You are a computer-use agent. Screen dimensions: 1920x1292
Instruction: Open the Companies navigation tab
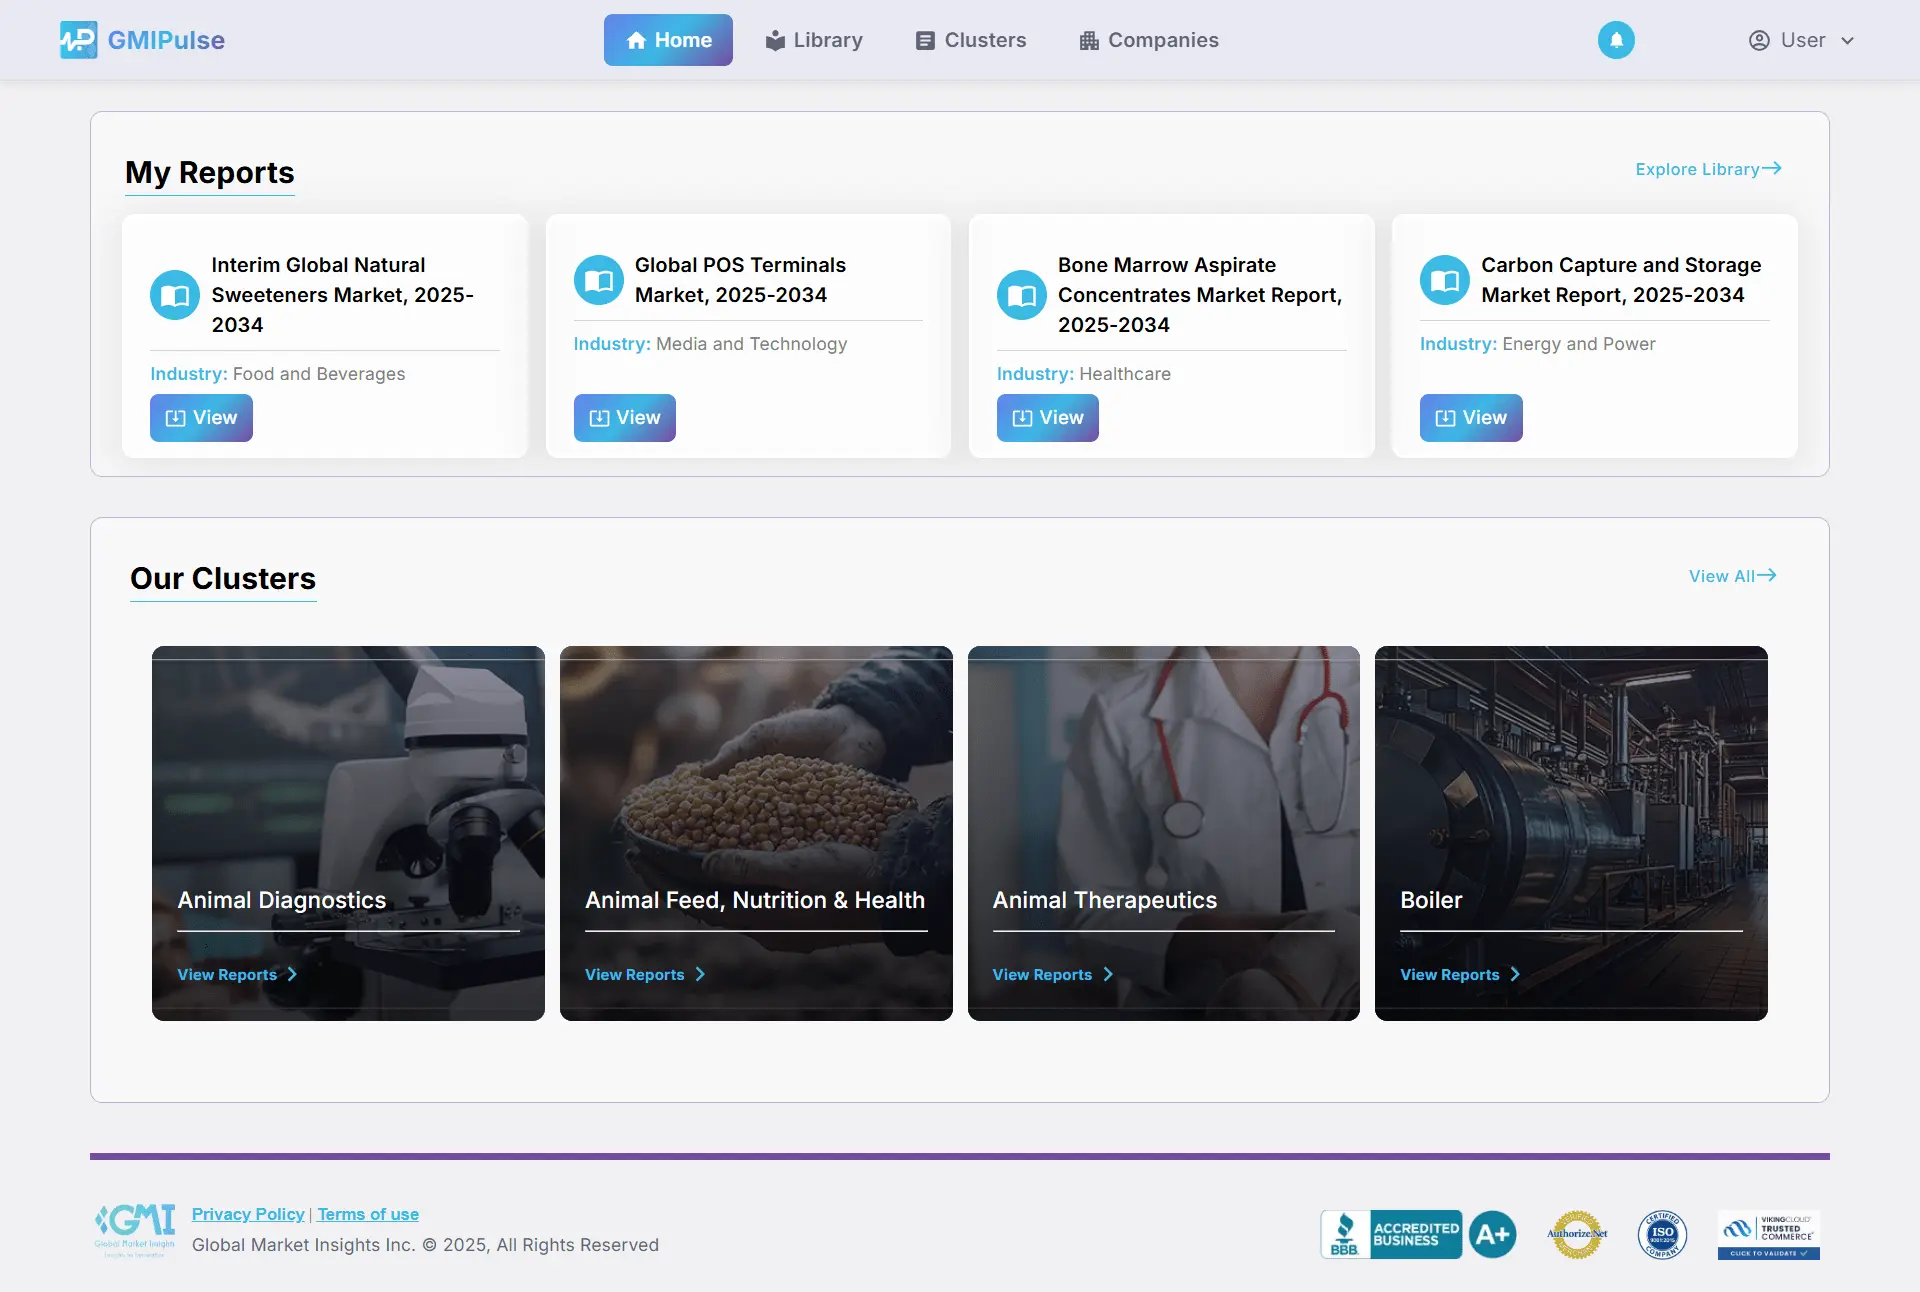[1149, 40]
